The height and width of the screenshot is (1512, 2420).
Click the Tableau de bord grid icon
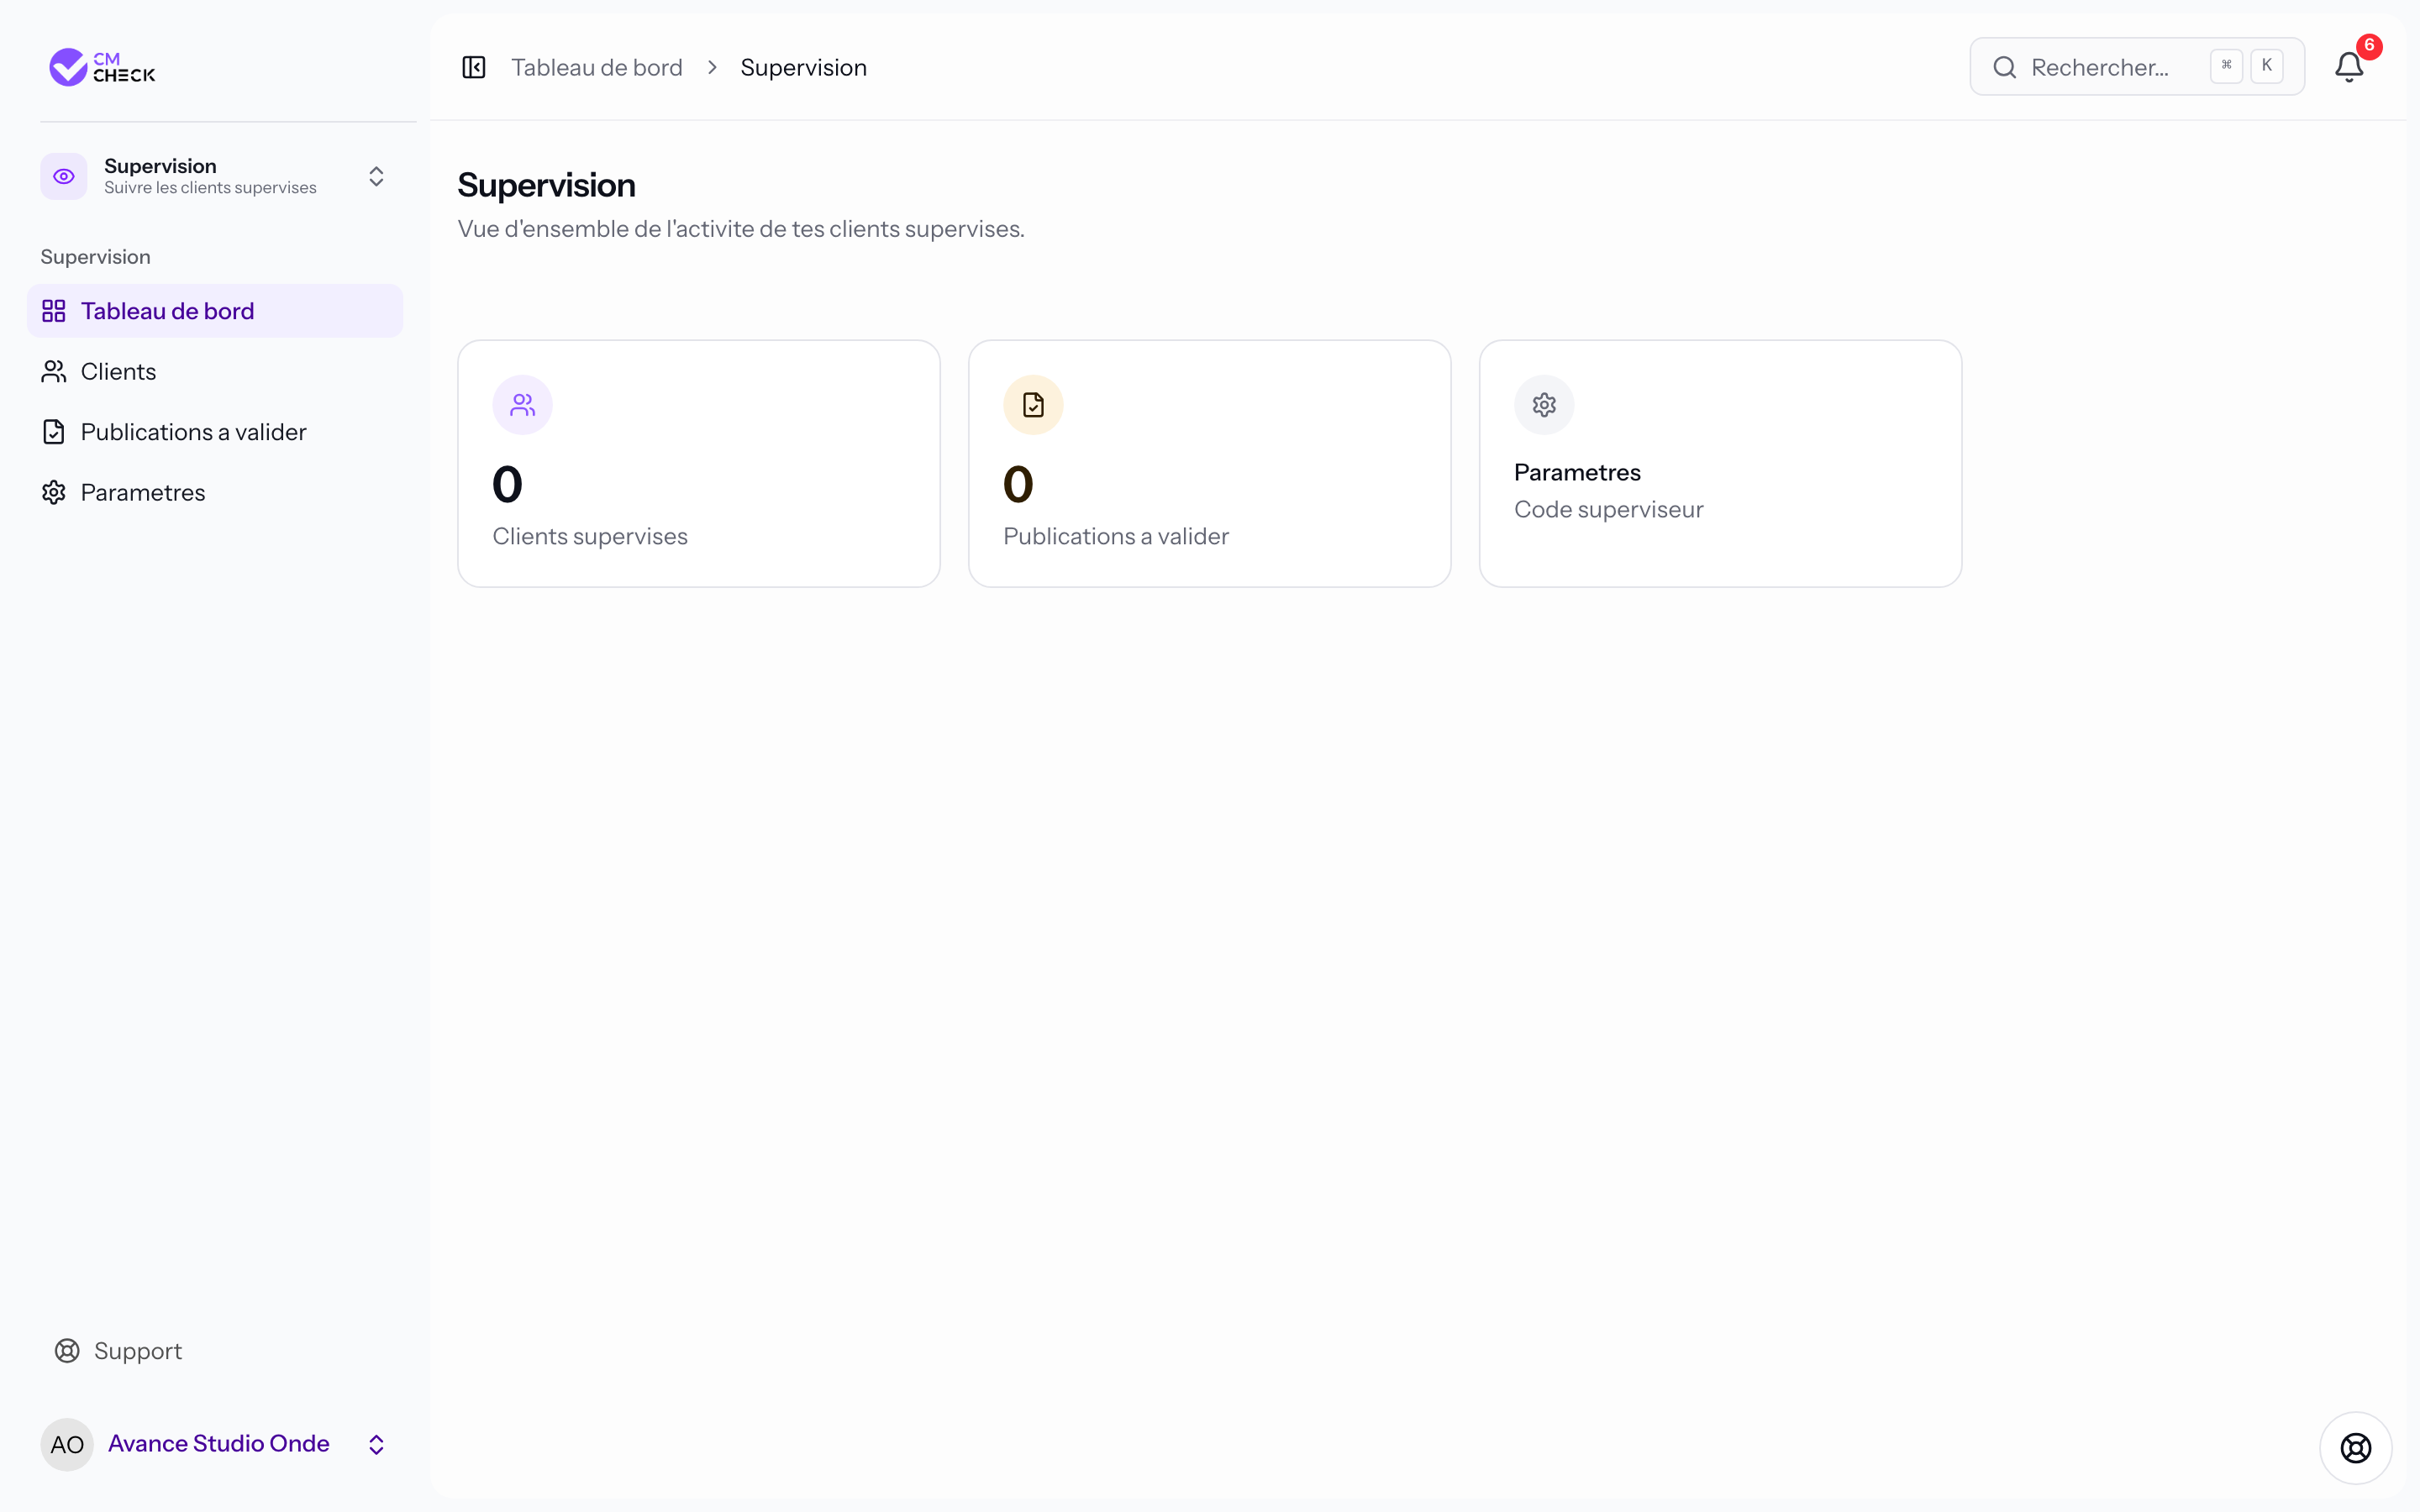[54, 311]
